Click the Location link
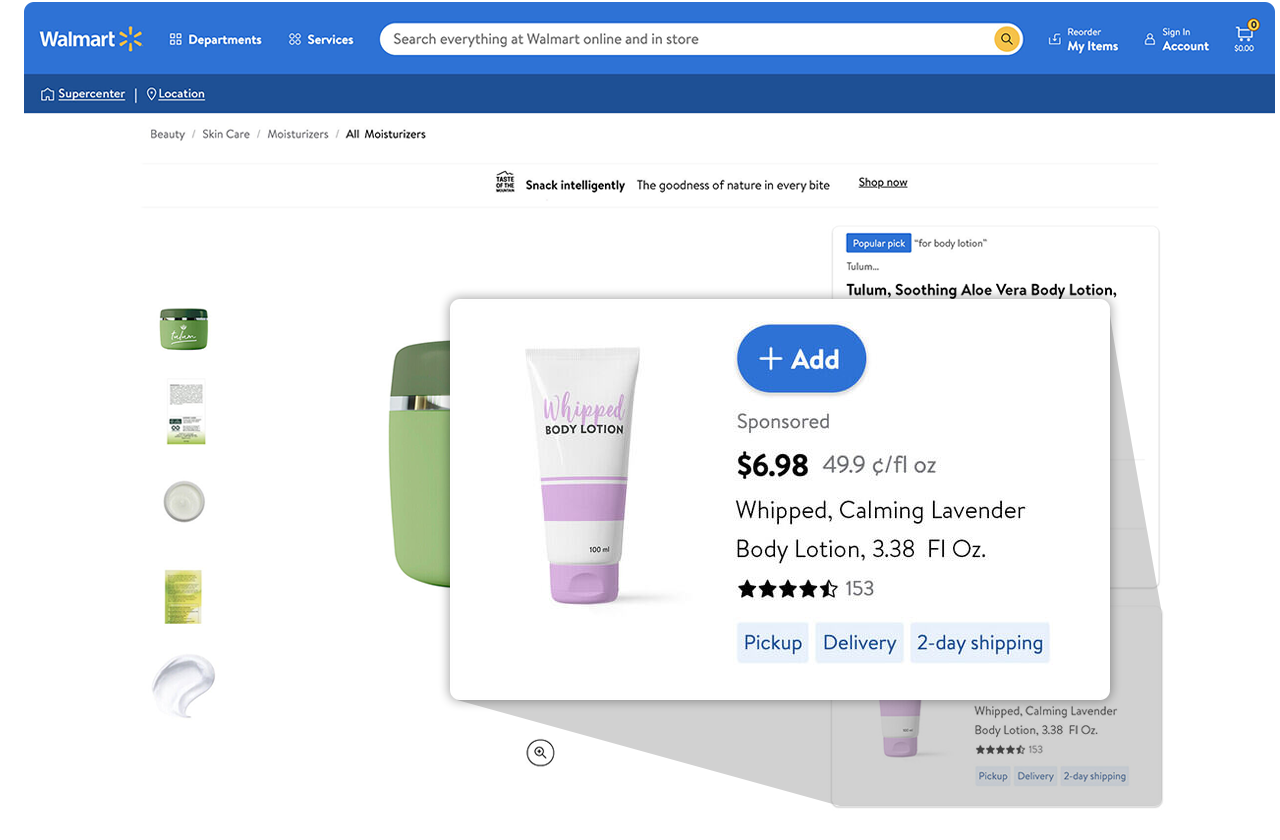 tap(175, 94)
